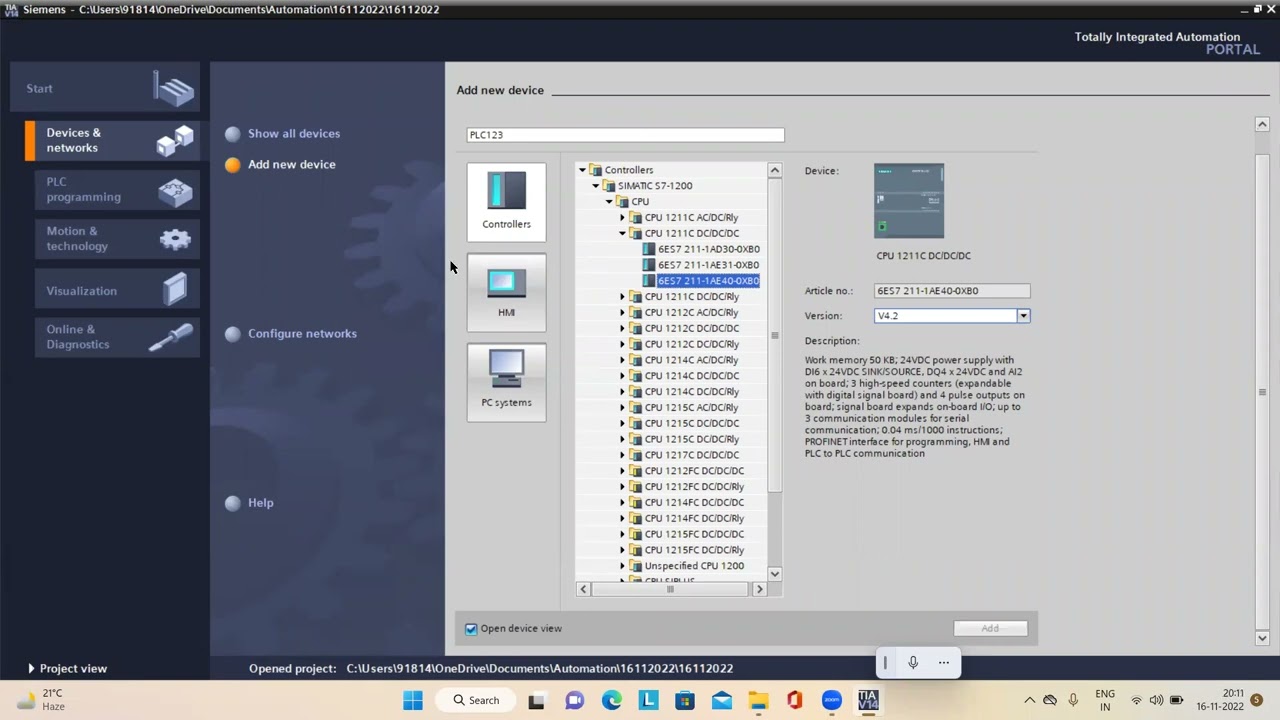Viewport: 1280px width, 720px height.
Task: Open Zoom from the taskbar
Action: point(831,700)
